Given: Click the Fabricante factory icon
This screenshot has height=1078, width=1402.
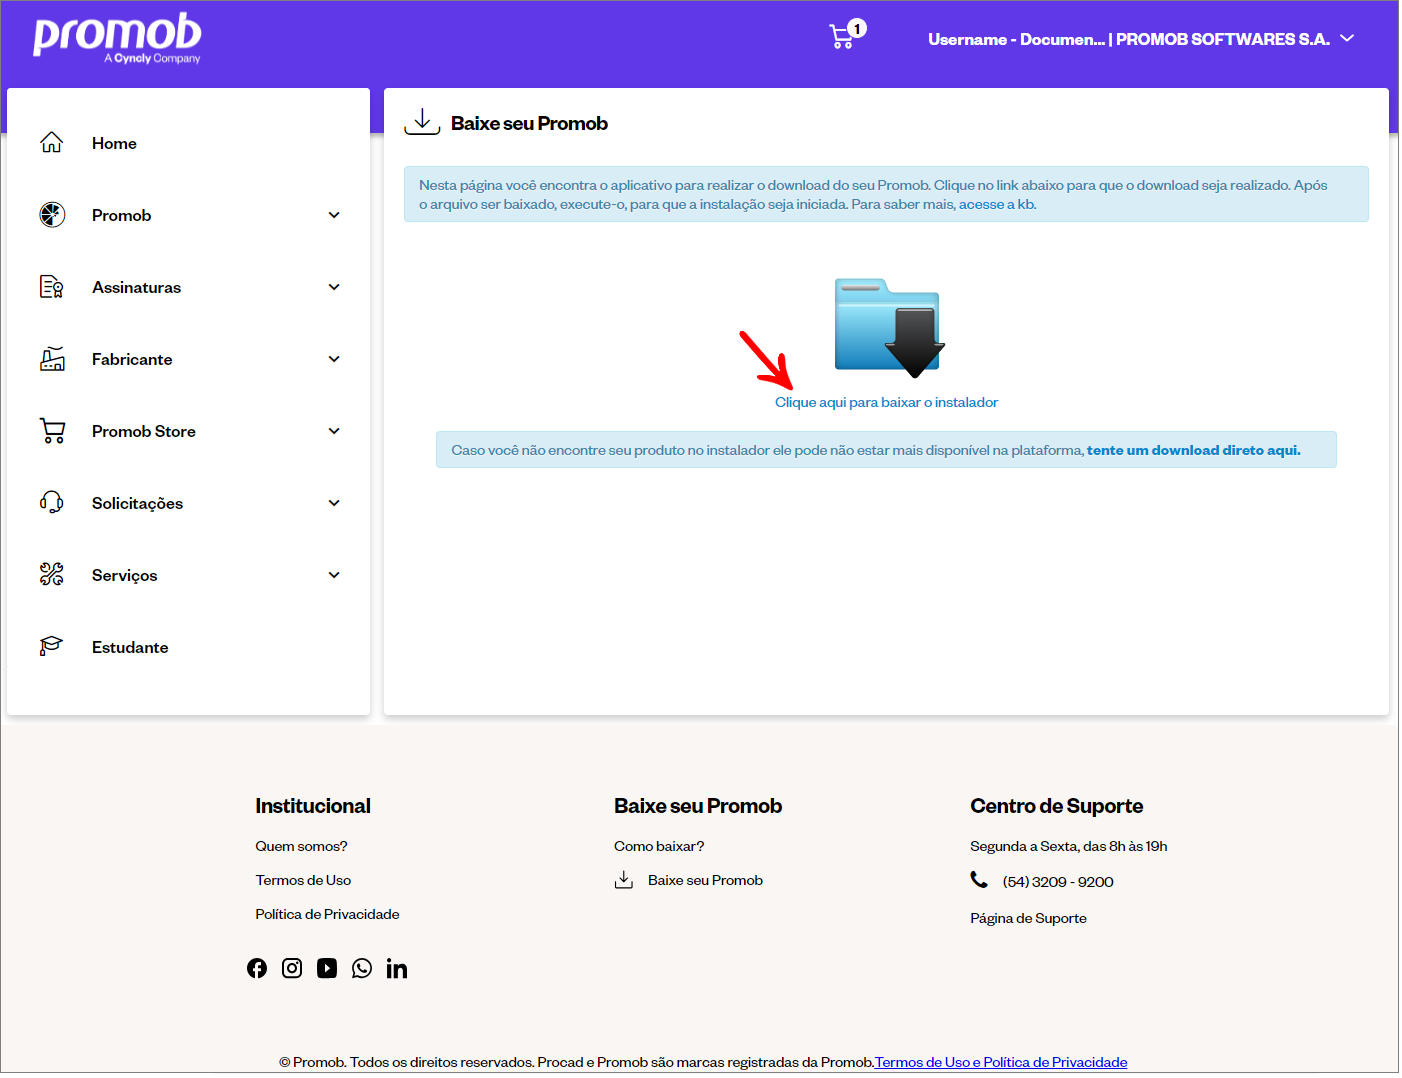Looking at the screenshot, I should click(x=52, y=359).
